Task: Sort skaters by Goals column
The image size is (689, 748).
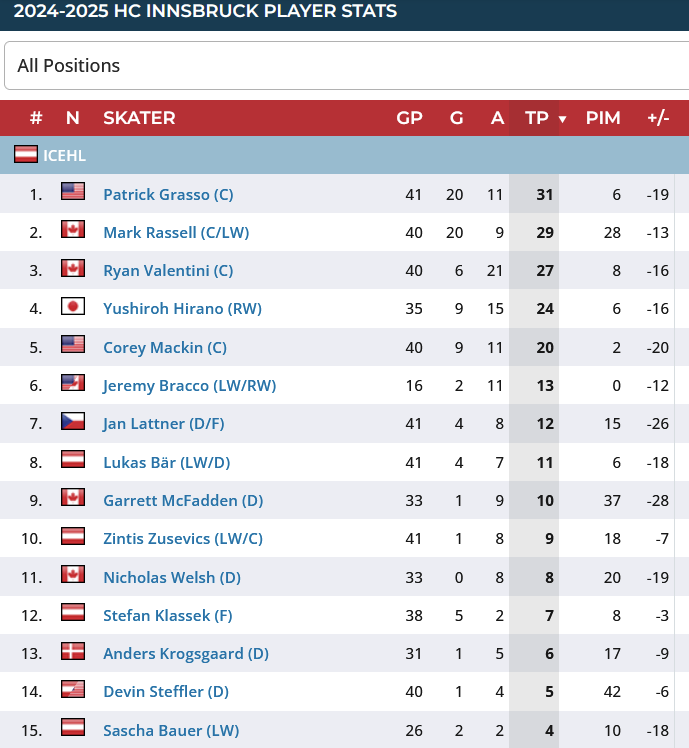Action: [457, 118]
